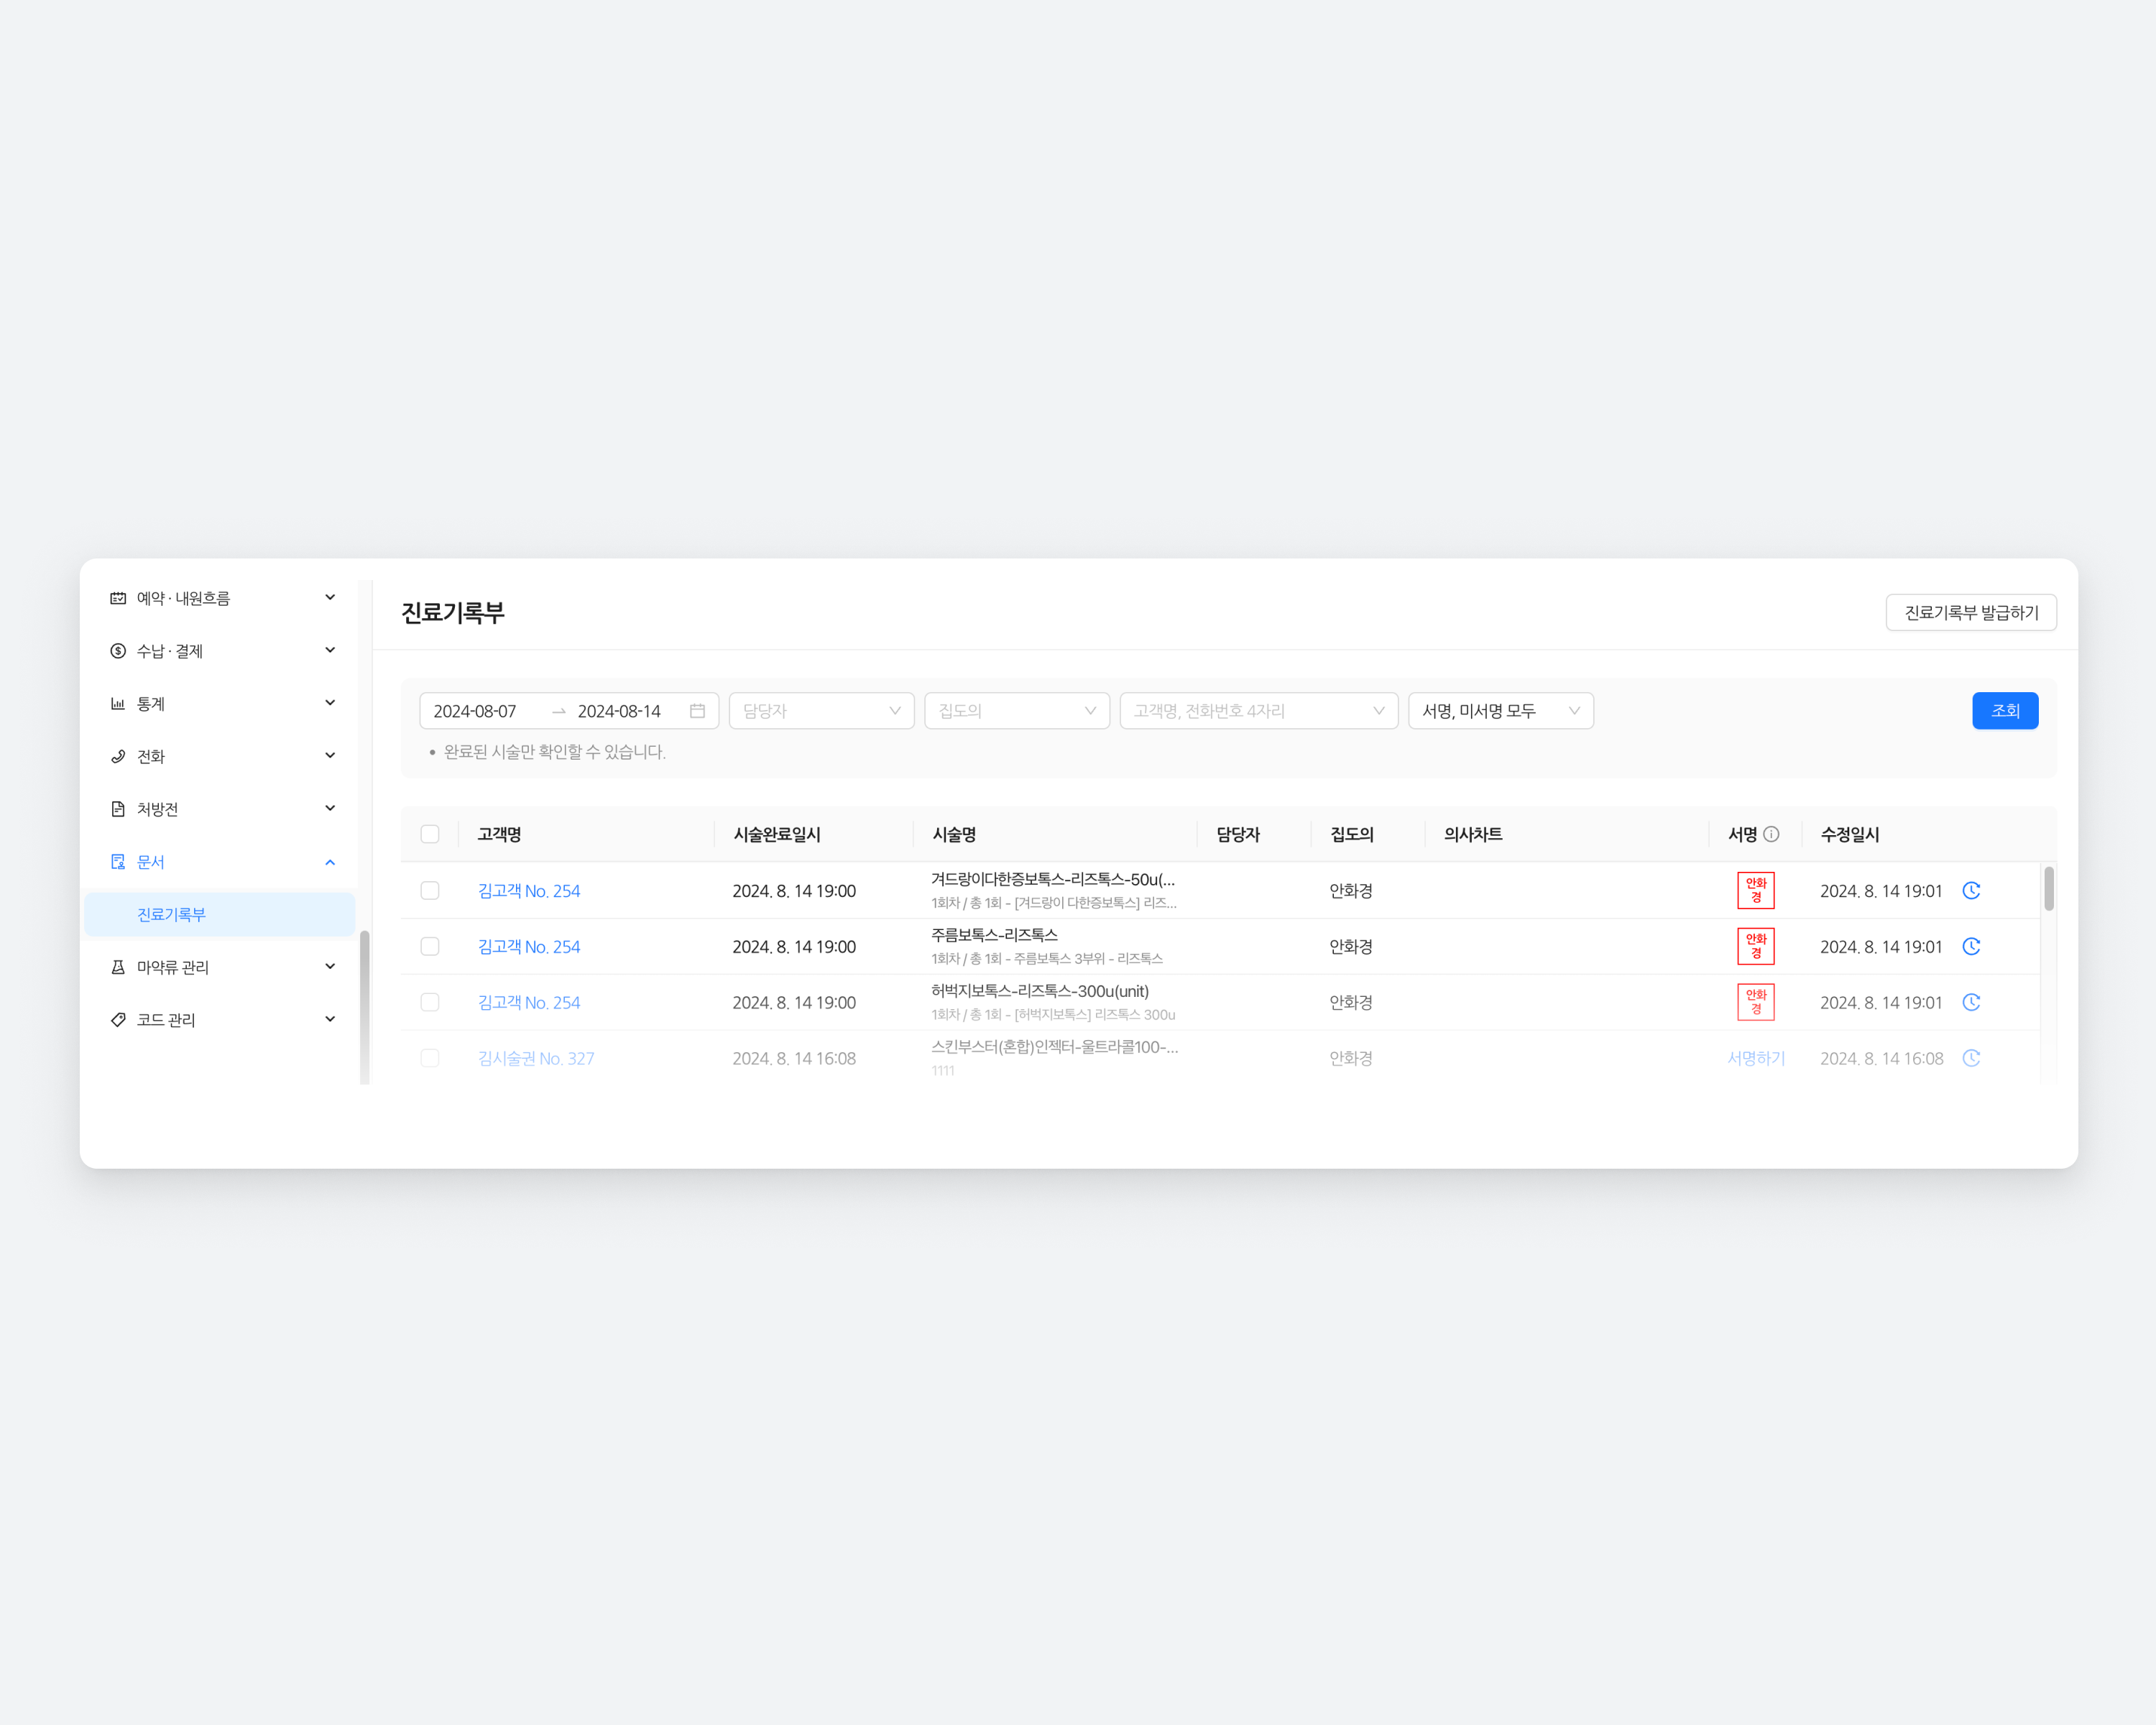Viewport: 2156px width, 1725px height.
Task: Click the calendar icon beside 예약·내원흐름
Action: click(118, 598)
